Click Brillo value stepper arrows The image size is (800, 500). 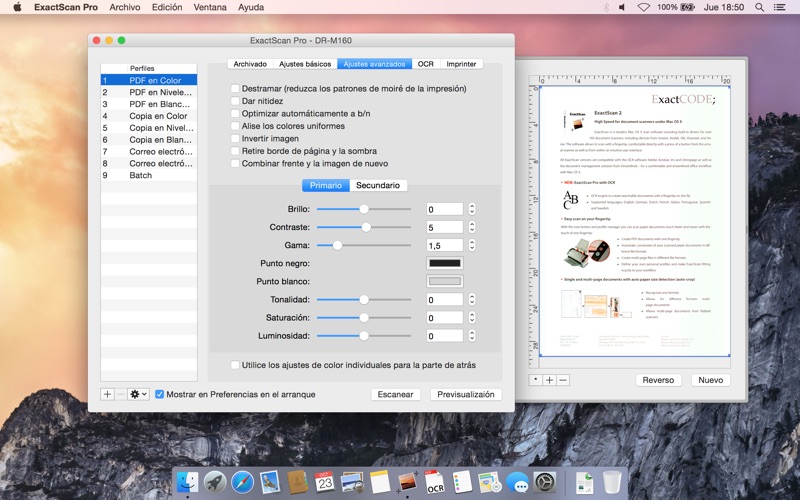click(472, 209)
